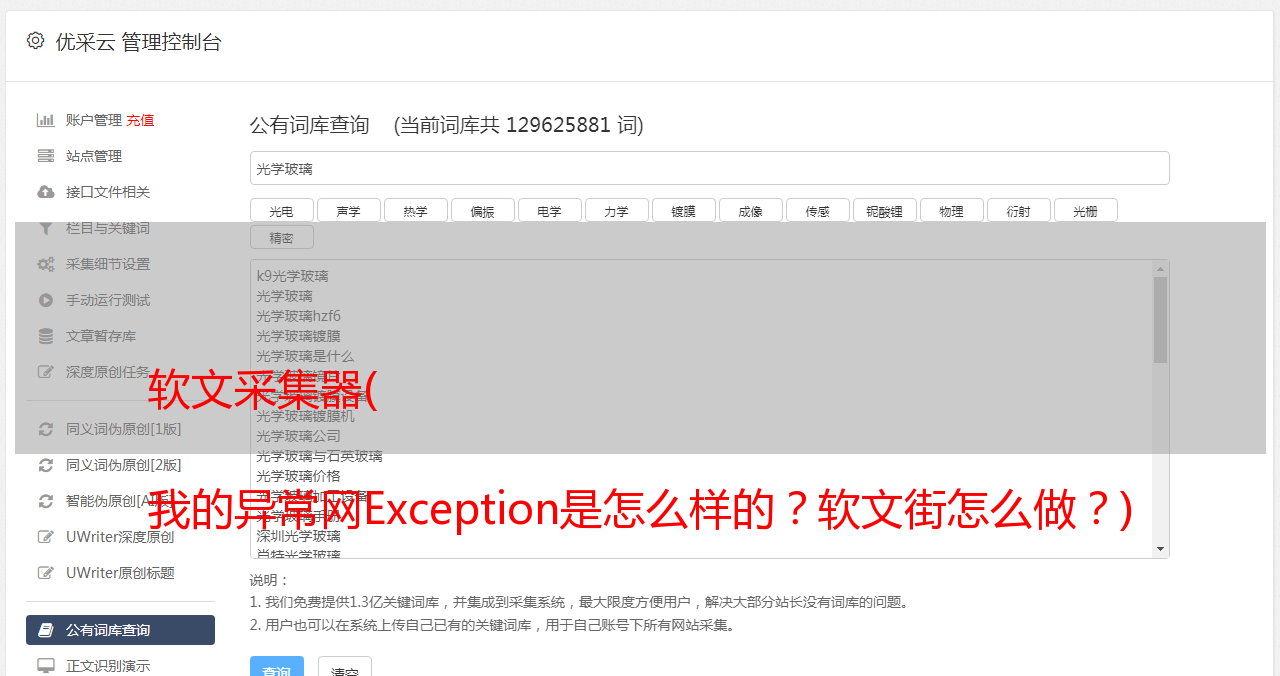Viewport: 1280px width, 676px height.
Task: Focus the 光学玻璃 keyword input field
Action: coord(709,168)
